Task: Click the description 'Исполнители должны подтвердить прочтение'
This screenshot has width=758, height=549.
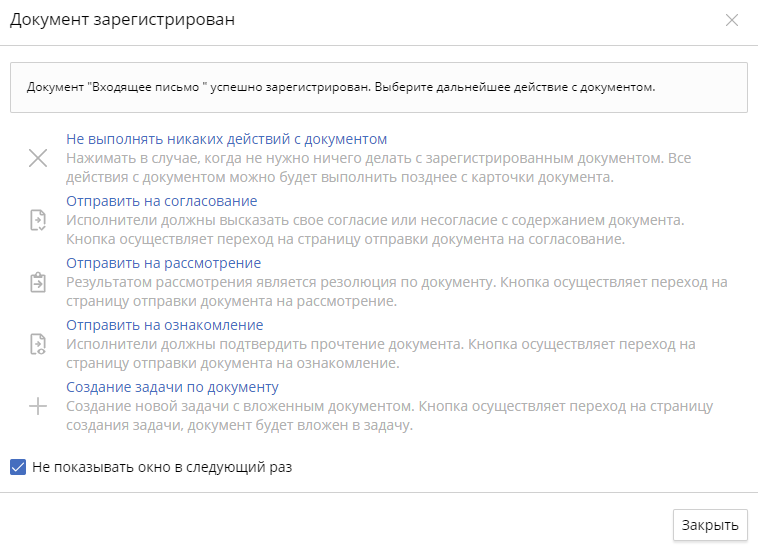Action: pos(380,354)
